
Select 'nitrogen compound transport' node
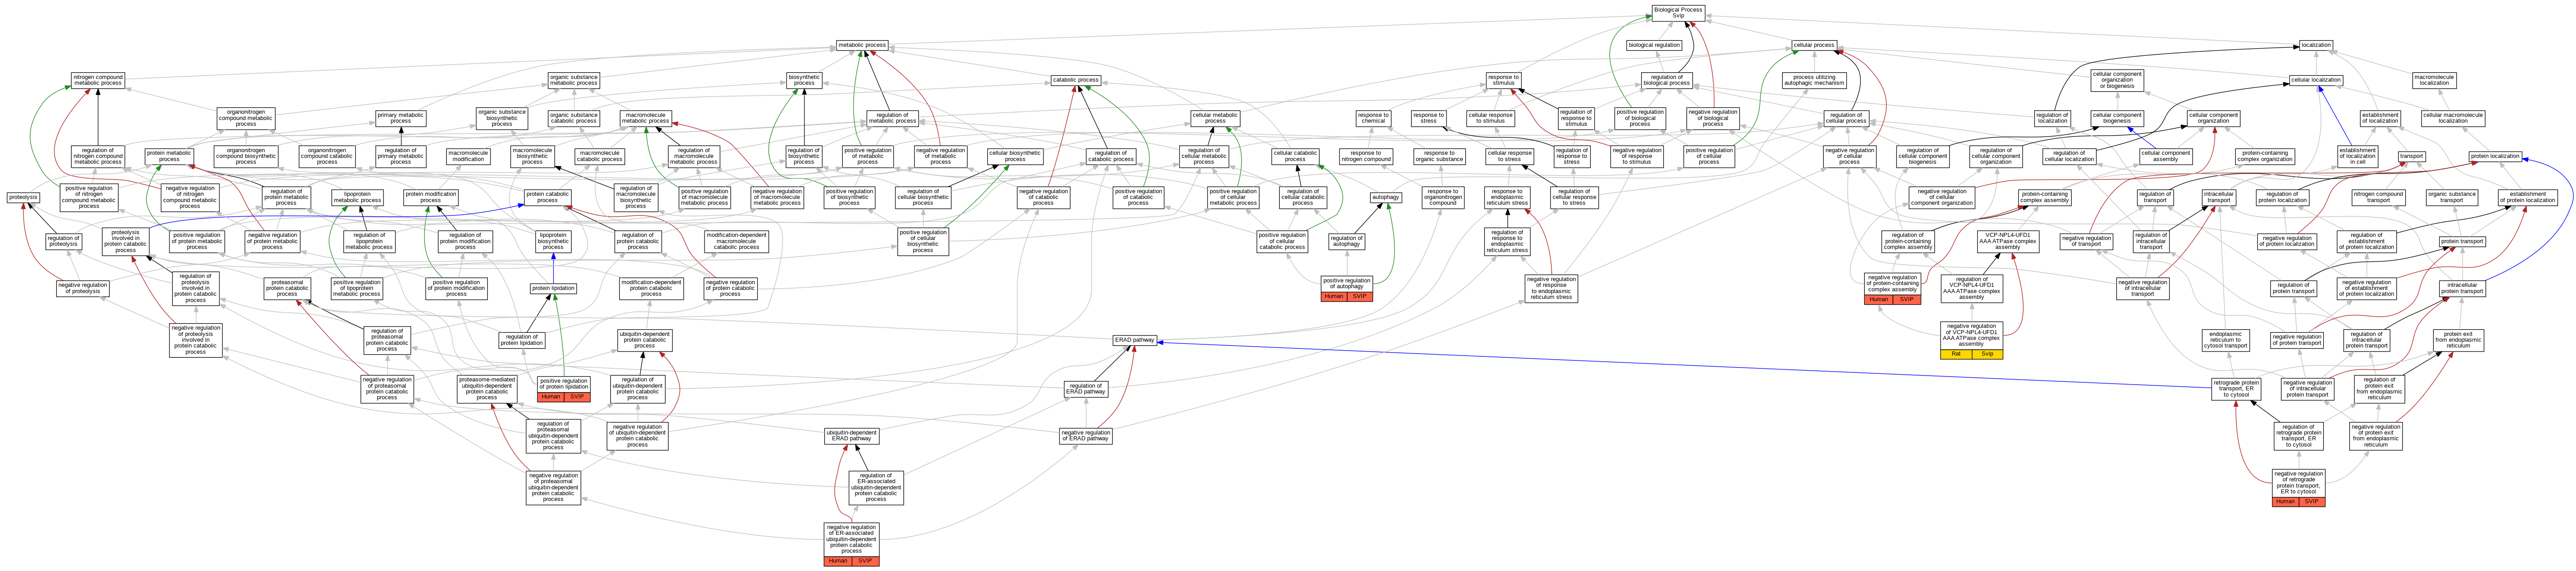2378,197
